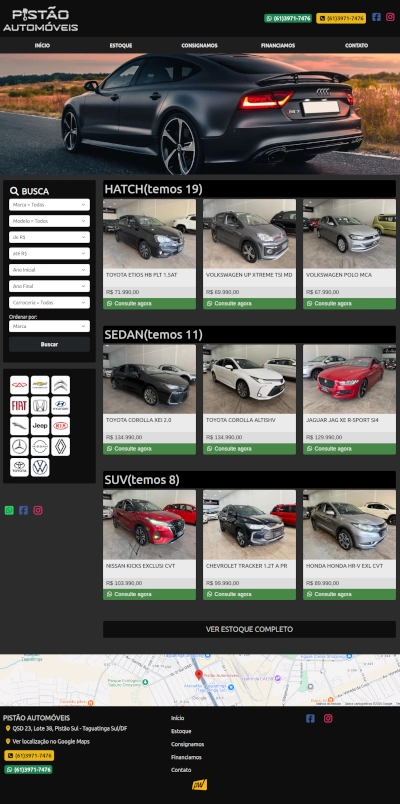Click Consulte agora under Volkswagen Up Xtreme
400x804 pixels.
pos(249,304)
